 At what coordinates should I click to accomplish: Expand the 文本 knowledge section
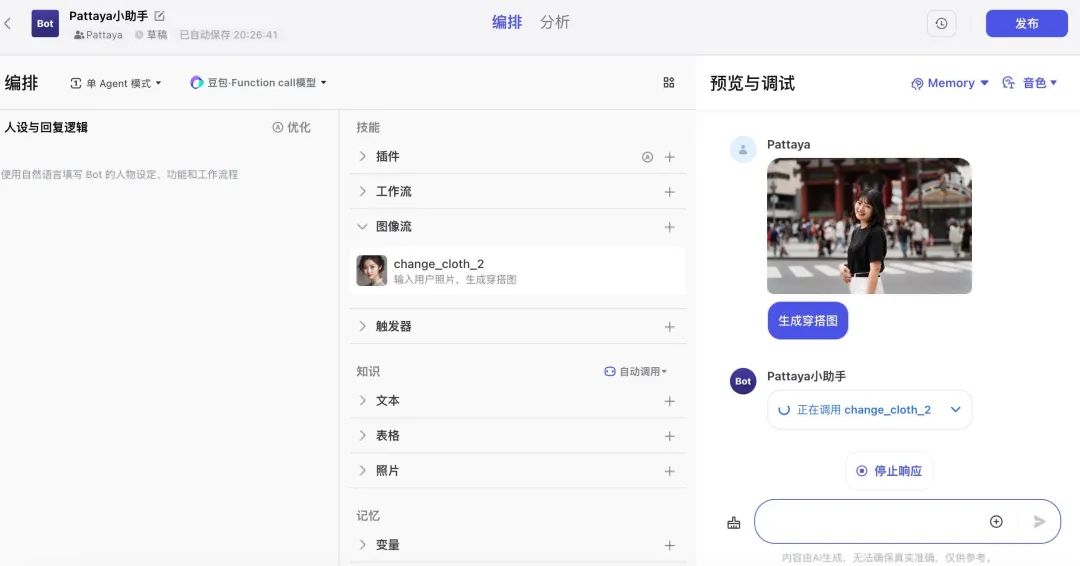point(362,401)
